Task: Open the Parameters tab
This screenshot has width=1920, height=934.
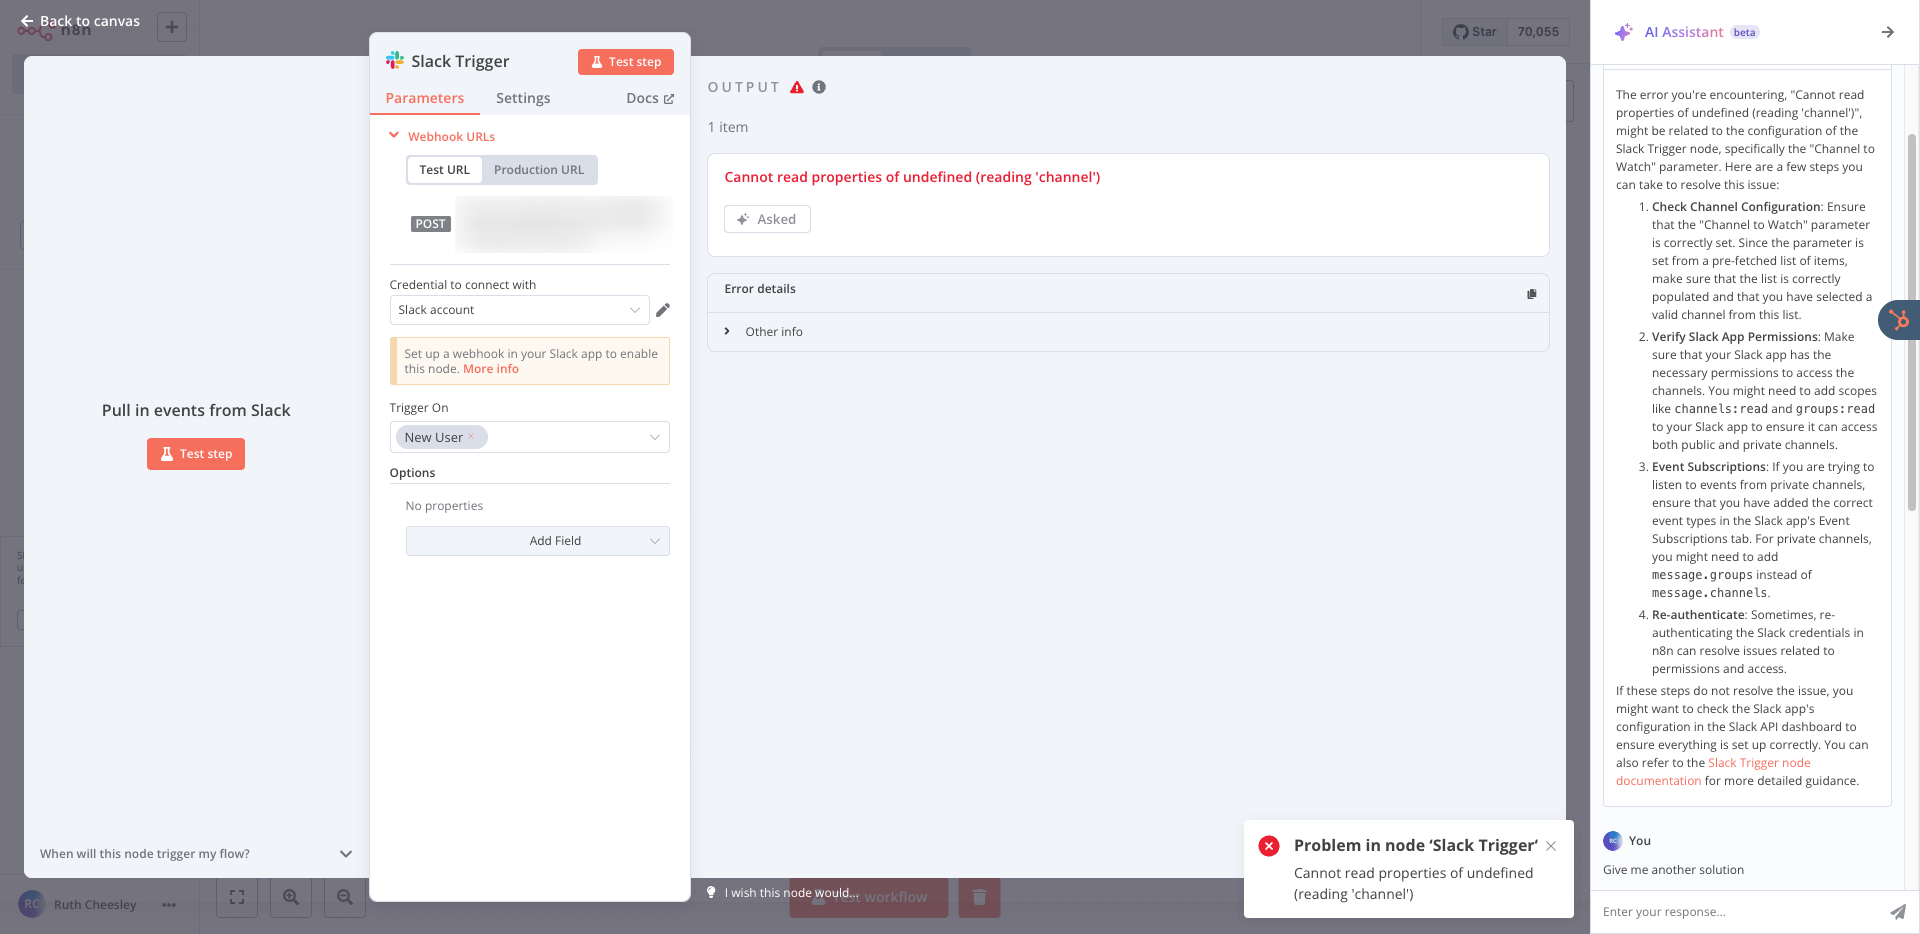Action: tap(425, 98)
